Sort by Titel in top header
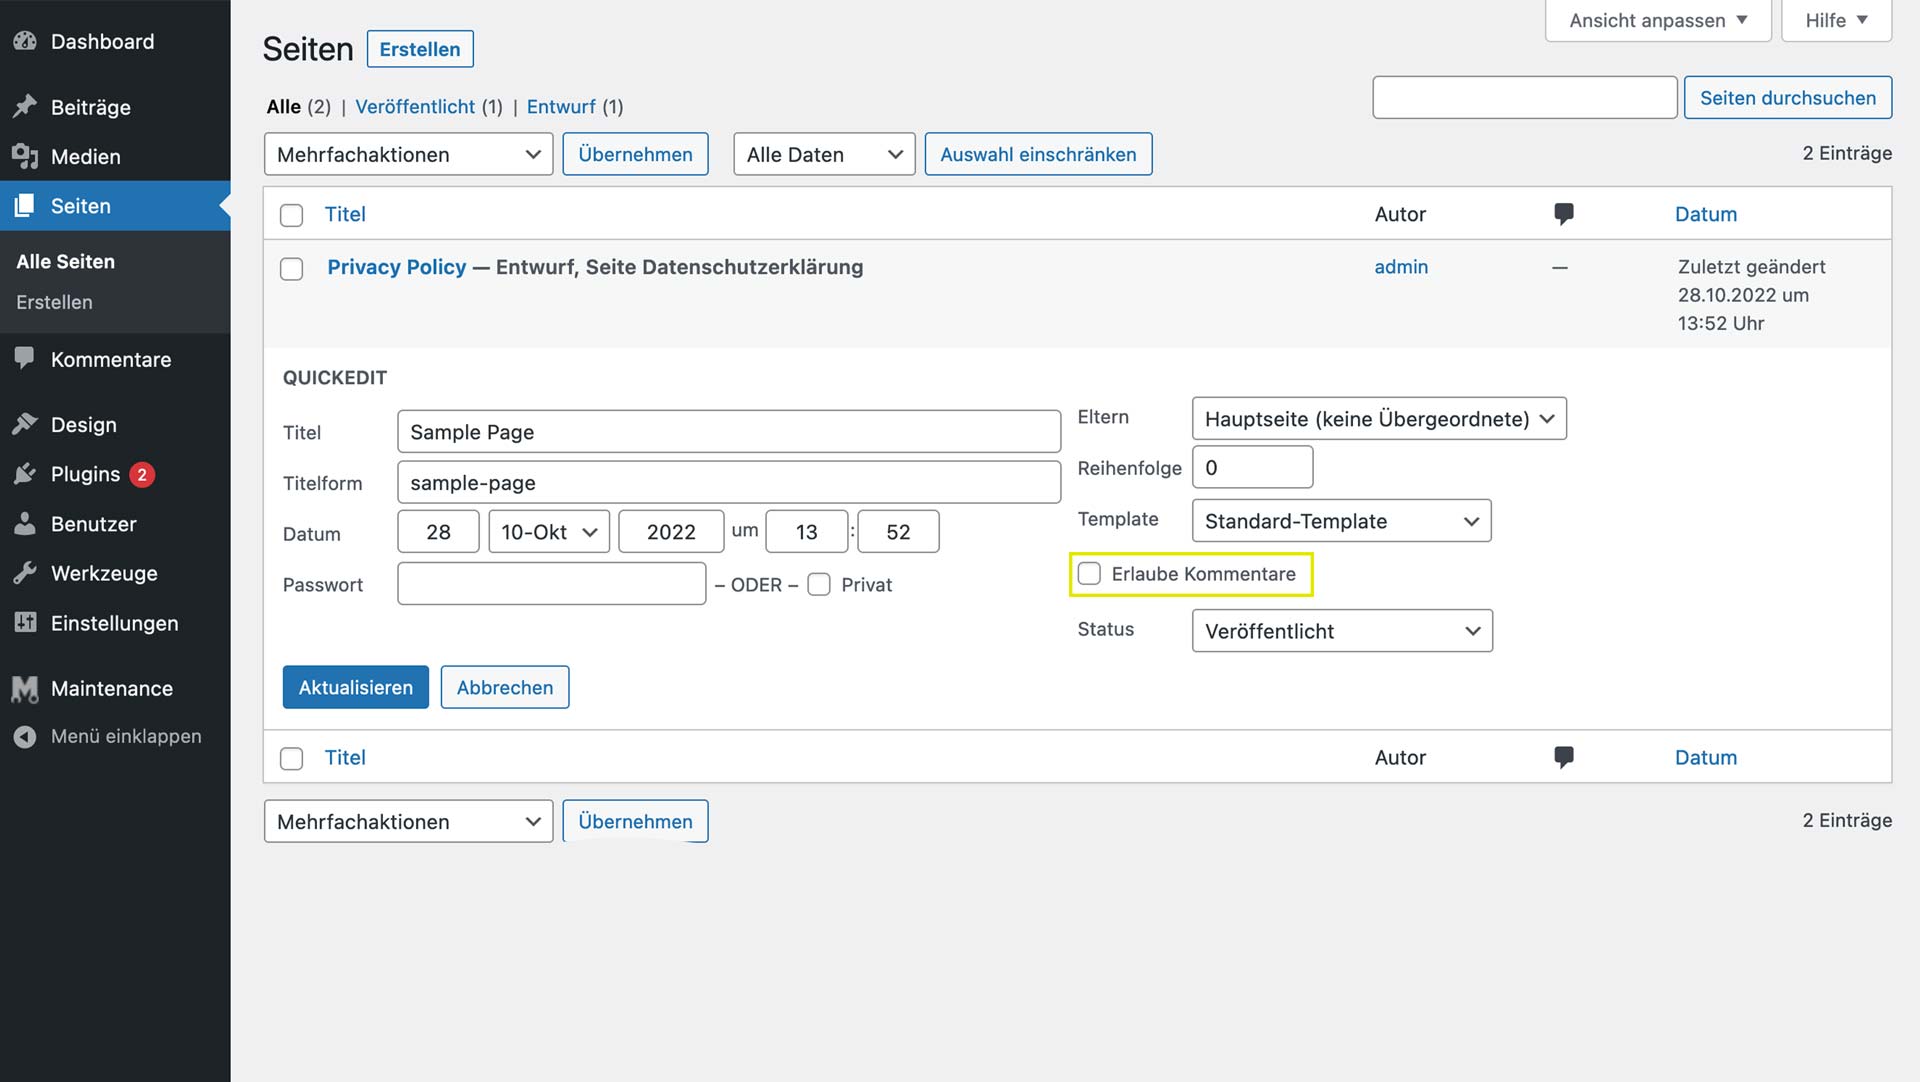Screen dimensions: 1920x1082 pyautogui.click(x=345, y=214)
